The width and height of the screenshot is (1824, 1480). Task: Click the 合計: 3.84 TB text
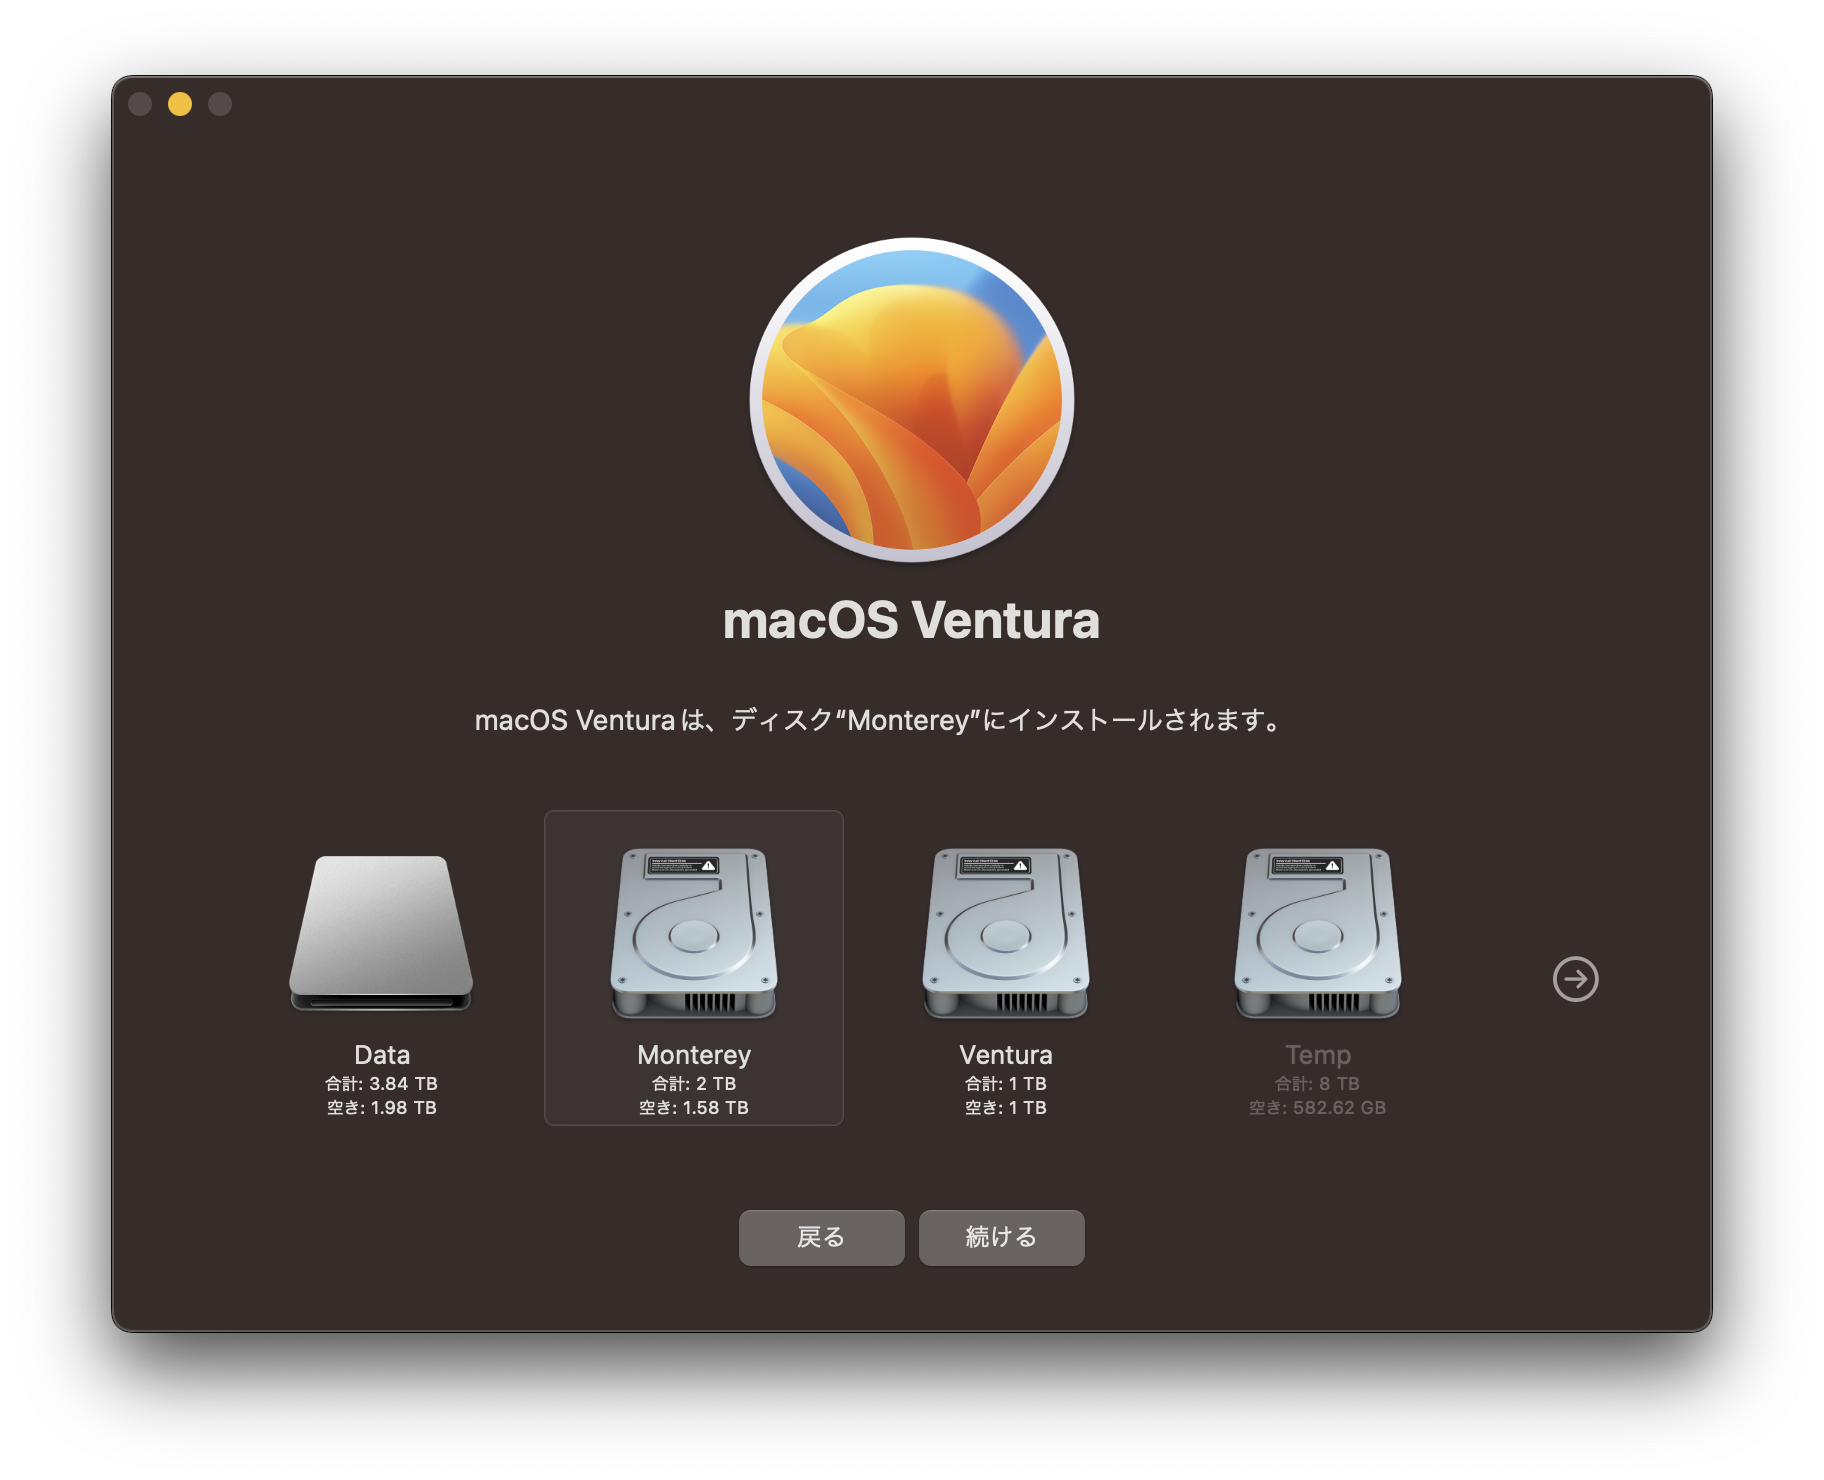point(381,1084)
